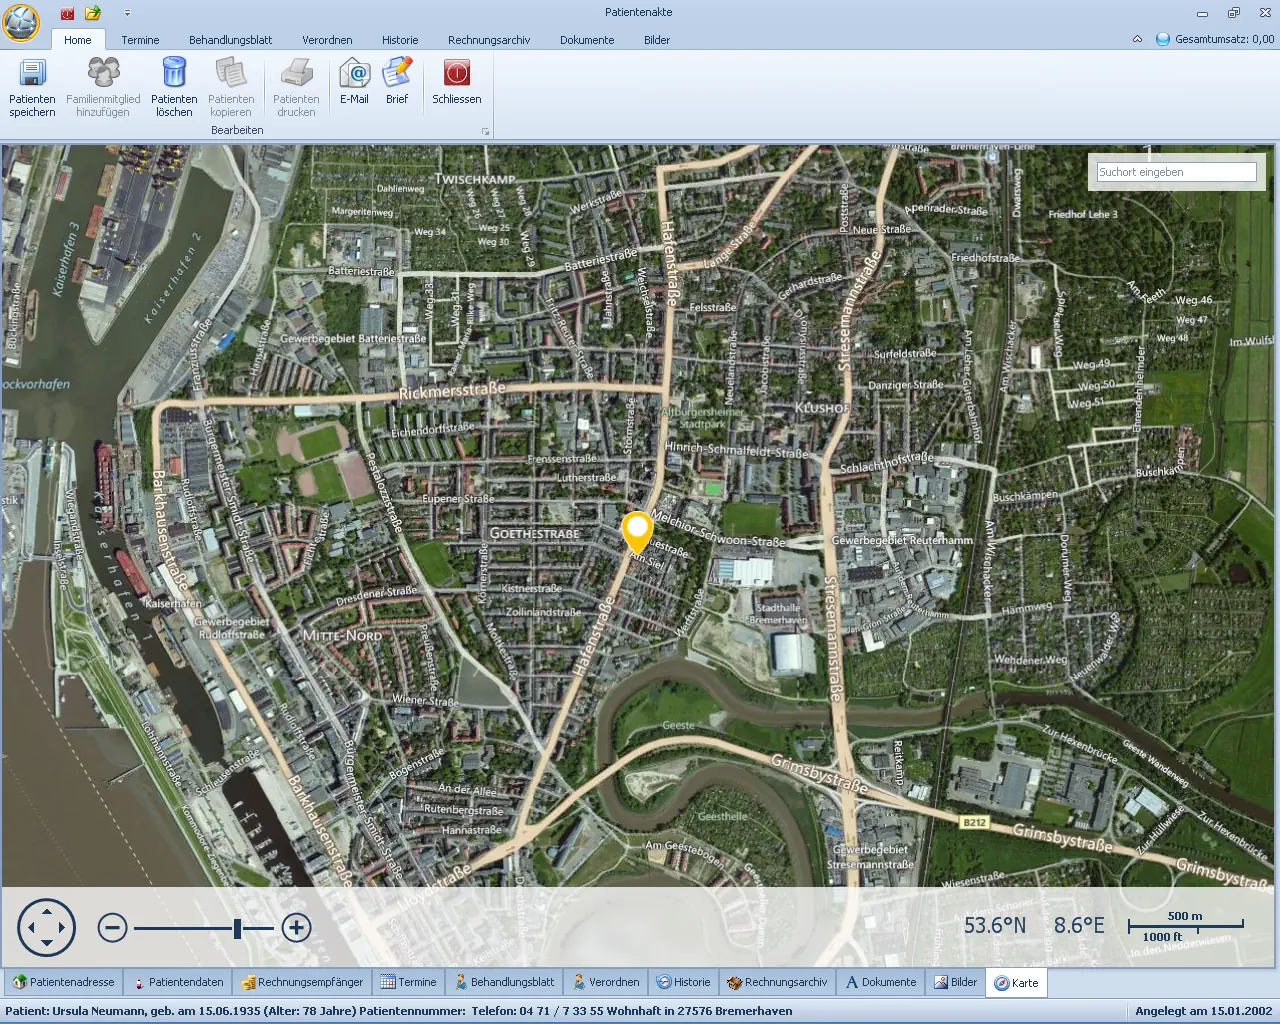
Task: Open the Rechnungsarchiv ribbon tab
Action: click(x=489, y=40)
